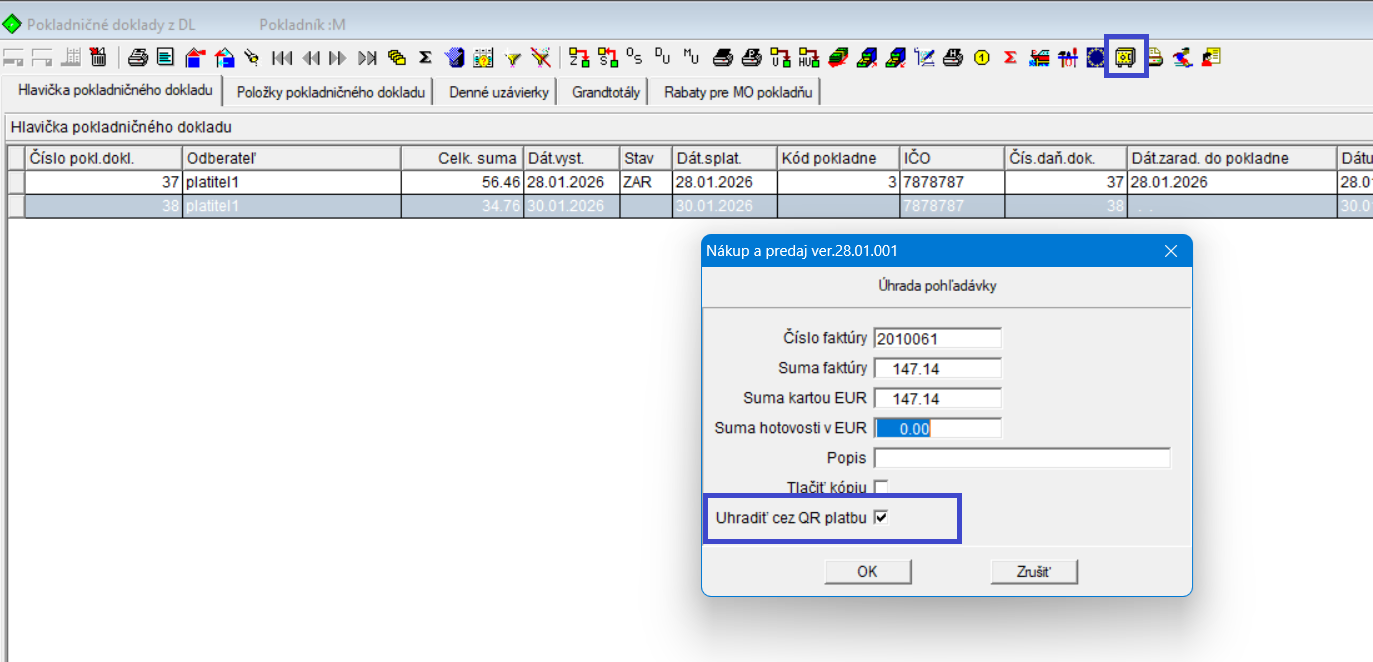Click the crossed-out funnel remove filter icon
The image size is (1373, 662).
tap(541, 57)
